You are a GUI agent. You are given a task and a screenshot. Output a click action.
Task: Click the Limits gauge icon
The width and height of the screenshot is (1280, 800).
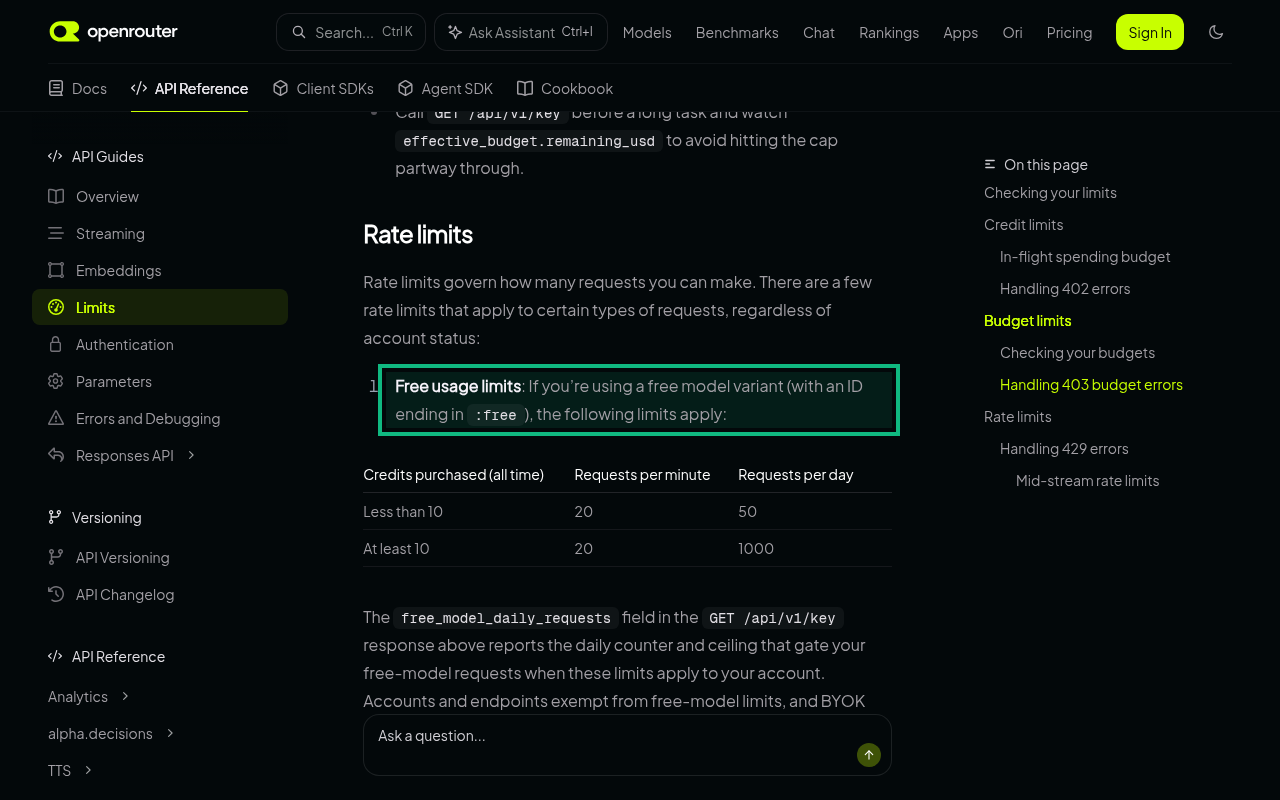pos(56,307)
